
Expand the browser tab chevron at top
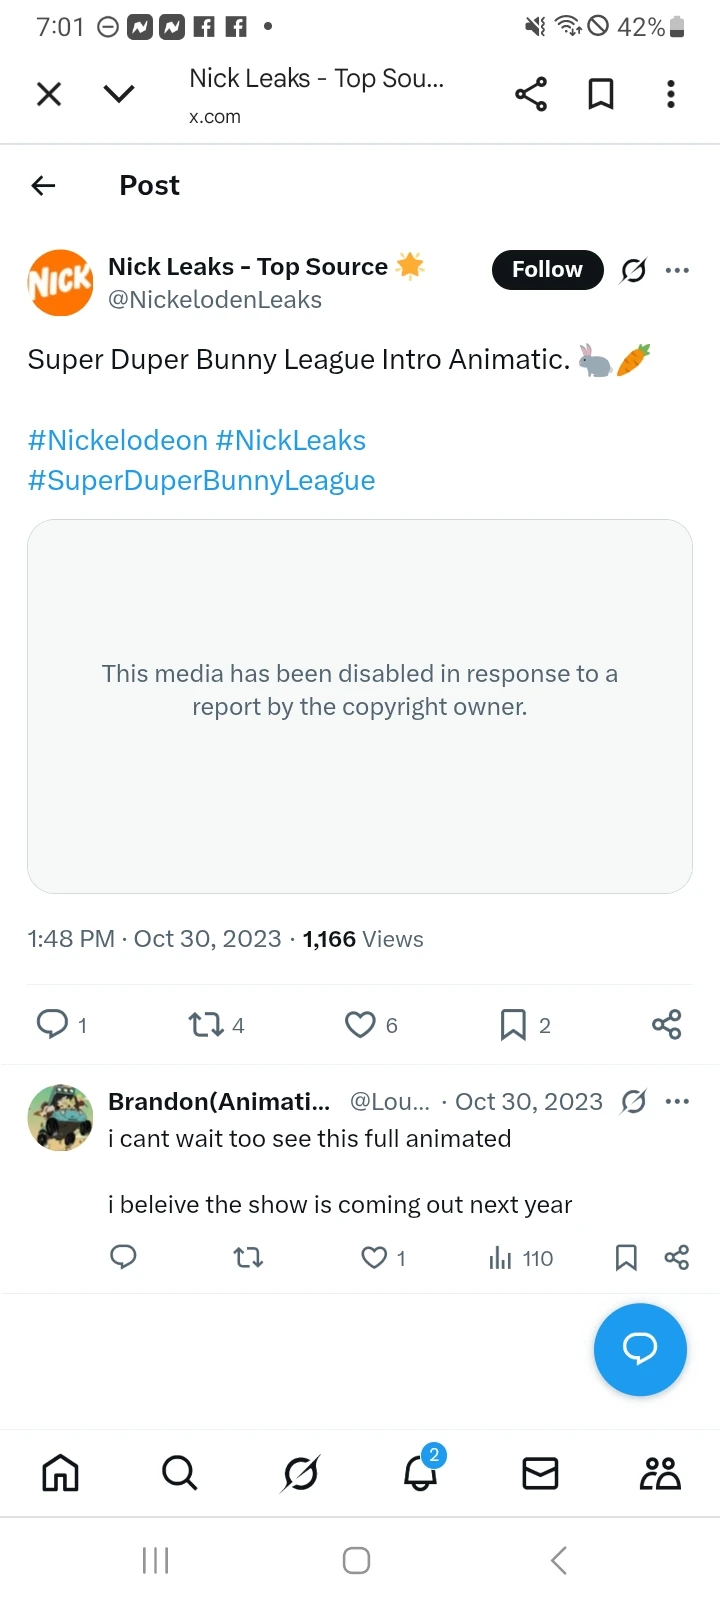119,94
